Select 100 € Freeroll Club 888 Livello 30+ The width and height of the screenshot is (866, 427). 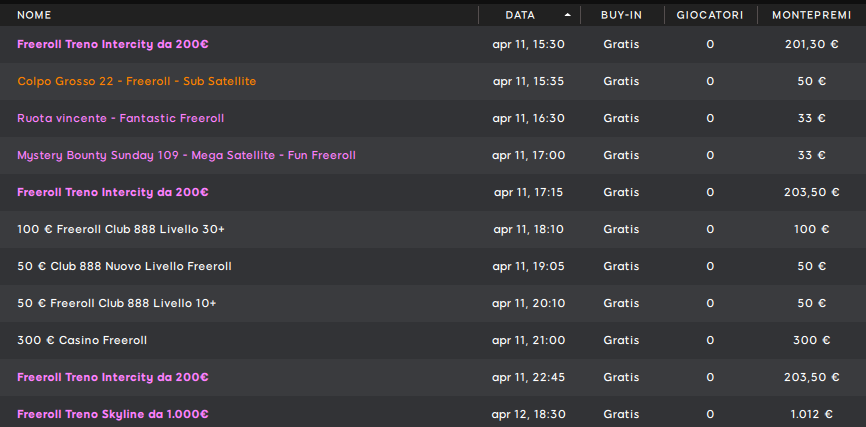pos(121,229)
